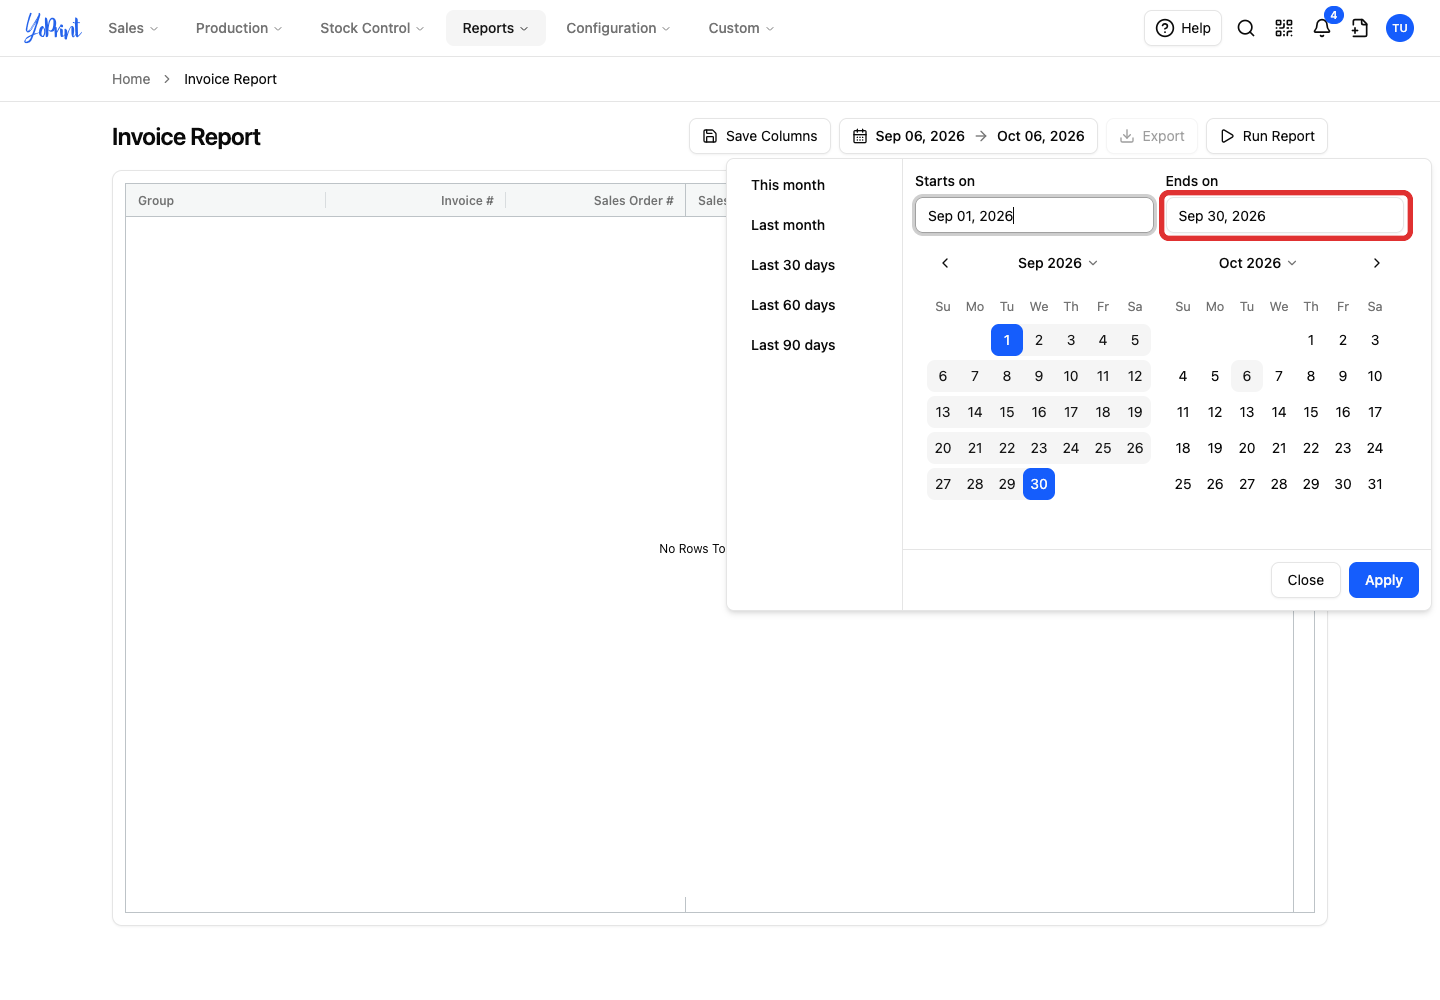Viewport: 1440px width, 1000px height.
Task: Open the Sep 2026 month picker
Action: coord(1058,263)
